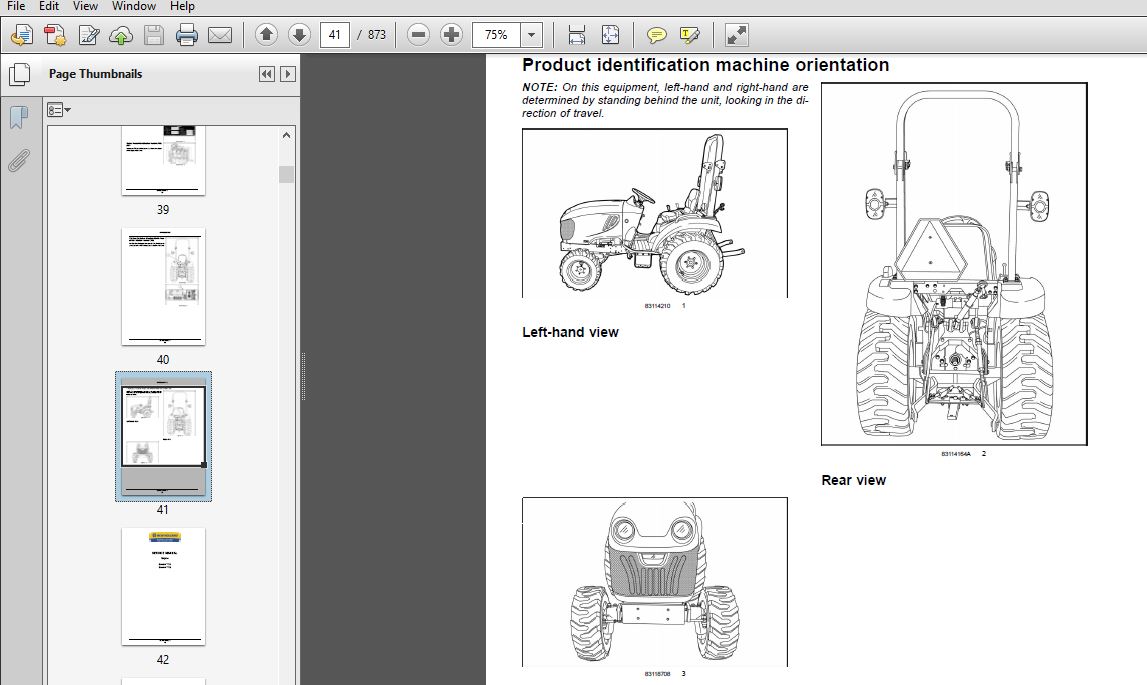The width and height of the screenshot is (1147, 685).
Task: Open the Edit menu
Action: tap(49, 6)
